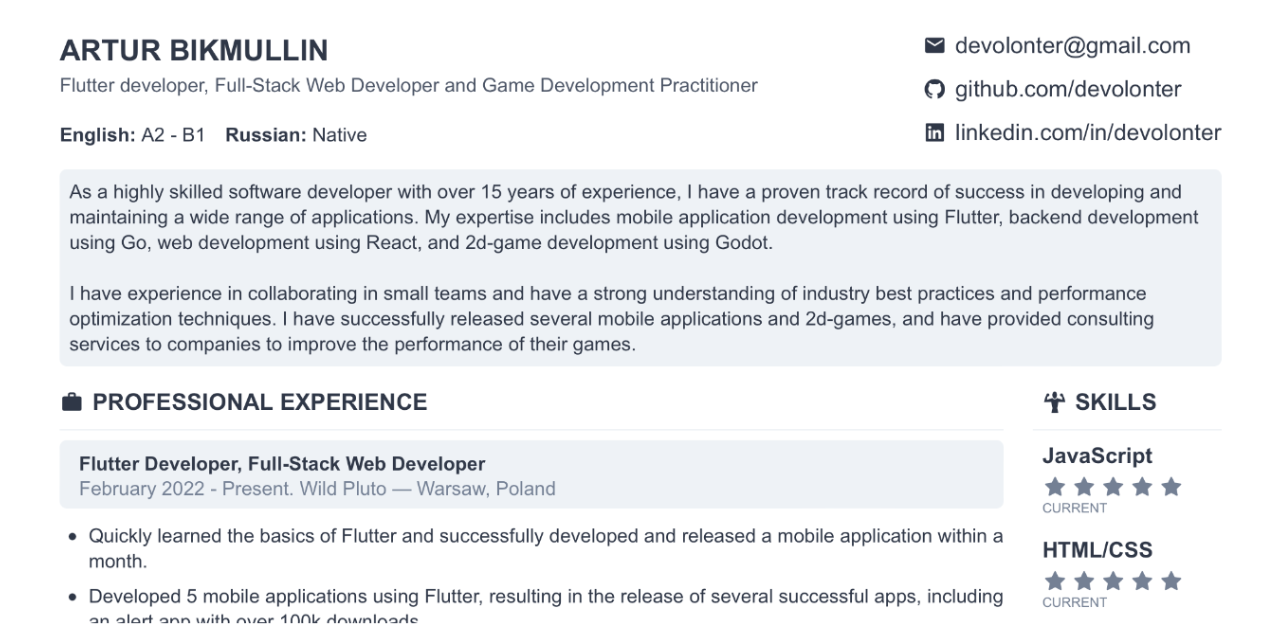Click the flexed-arm icon beside Skills
Image resolution: width=1280 pixels, height=640 pixels.
pos(1055,403)
